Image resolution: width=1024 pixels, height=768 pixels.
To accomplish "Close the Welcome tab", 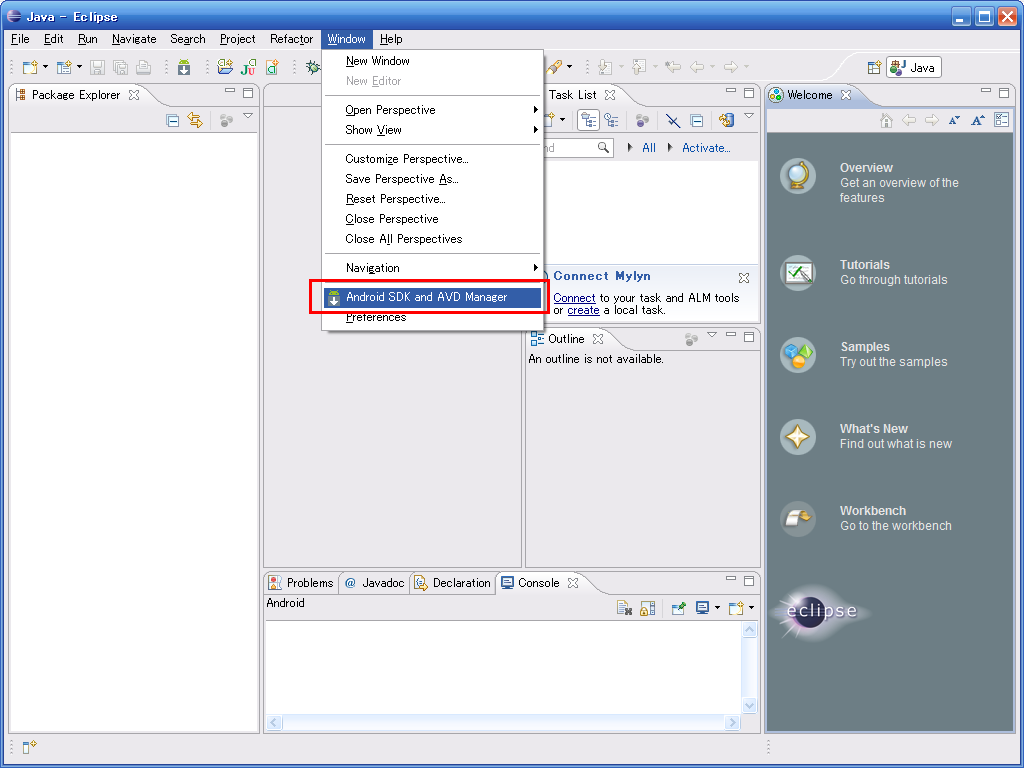I will [846, 95].
